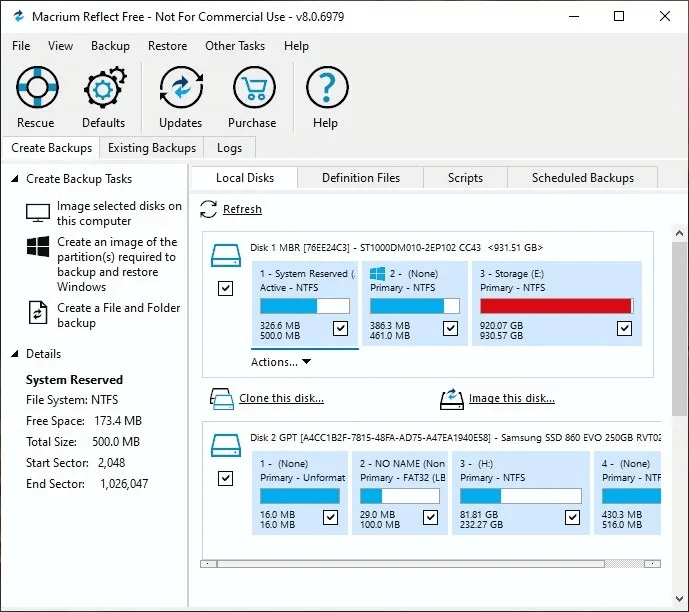Click the 'Free Space: 173.4 MB' detail
Screen dimensions: 689x612
click(x=83, y=420)
